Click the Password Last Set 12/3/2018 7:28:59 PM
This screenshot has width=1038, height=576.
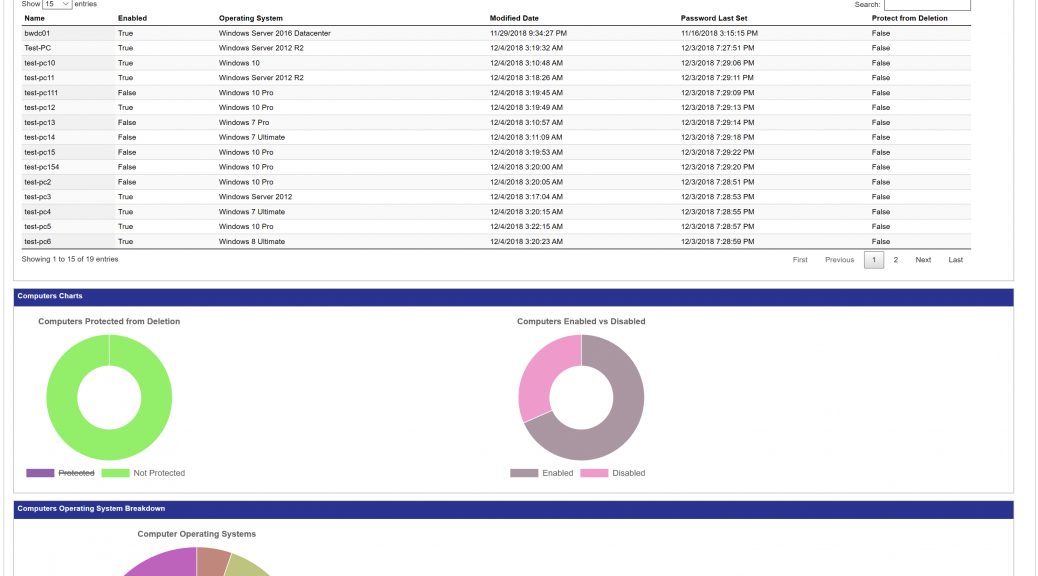point(718,242)
